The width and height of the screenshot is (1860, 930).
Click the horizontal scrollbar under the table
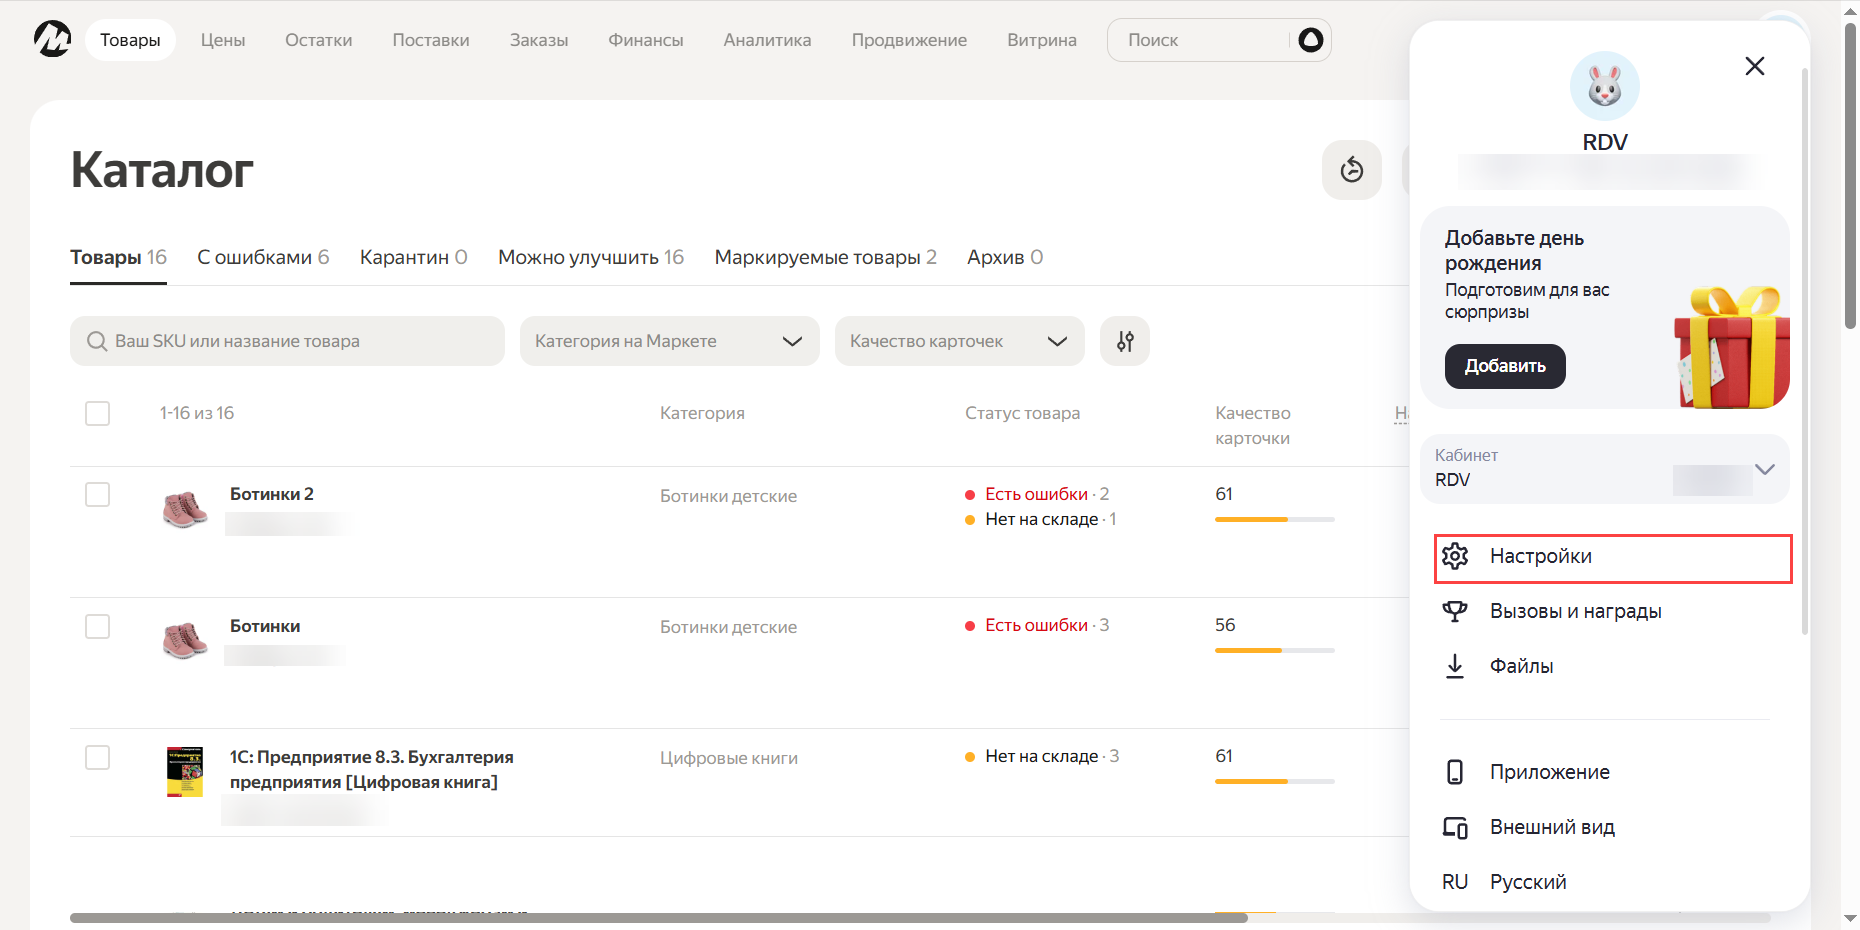[x=658, y=917]
